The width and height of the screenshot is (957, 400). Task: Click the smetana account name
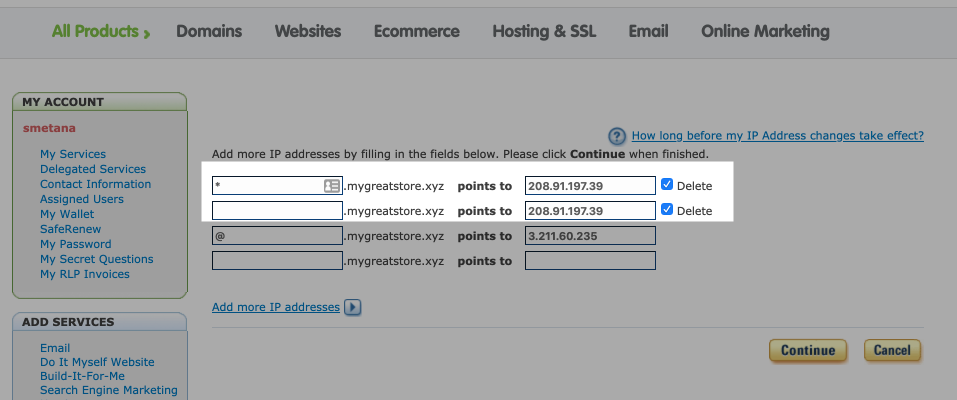click(49, 128)
